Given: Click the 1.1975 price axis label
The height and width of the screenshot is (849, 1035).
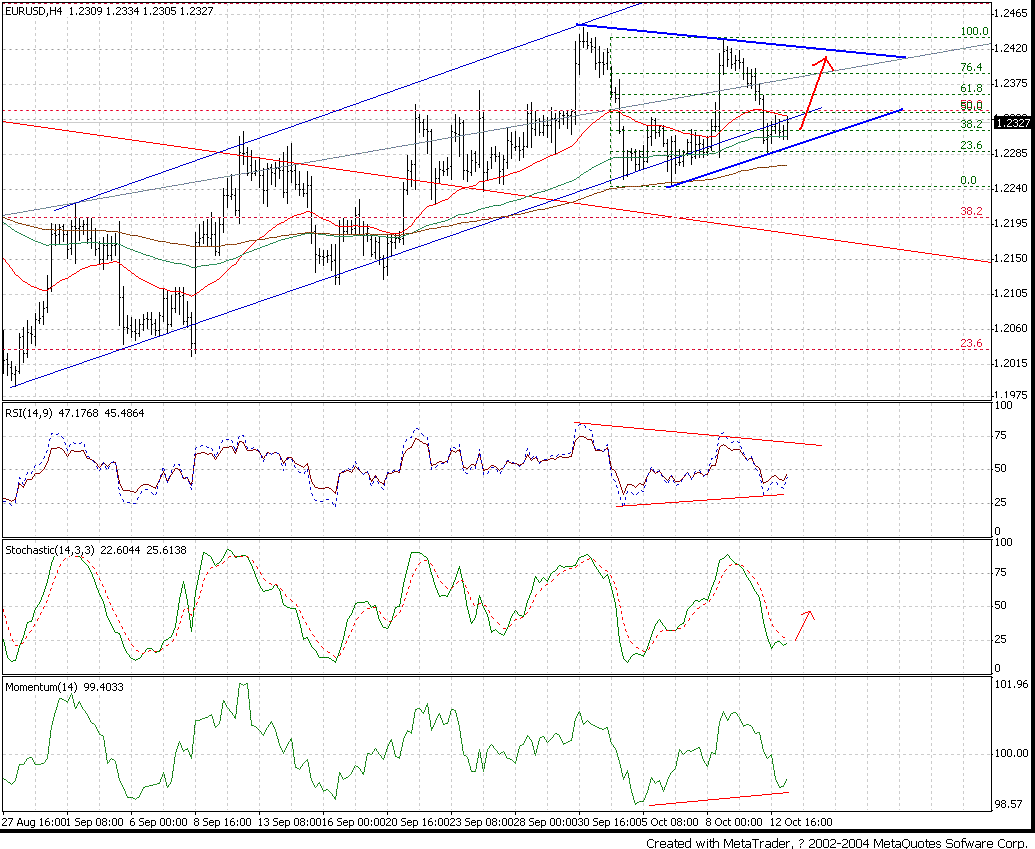Looking at the screenshot, I should tap(1013, 395).
